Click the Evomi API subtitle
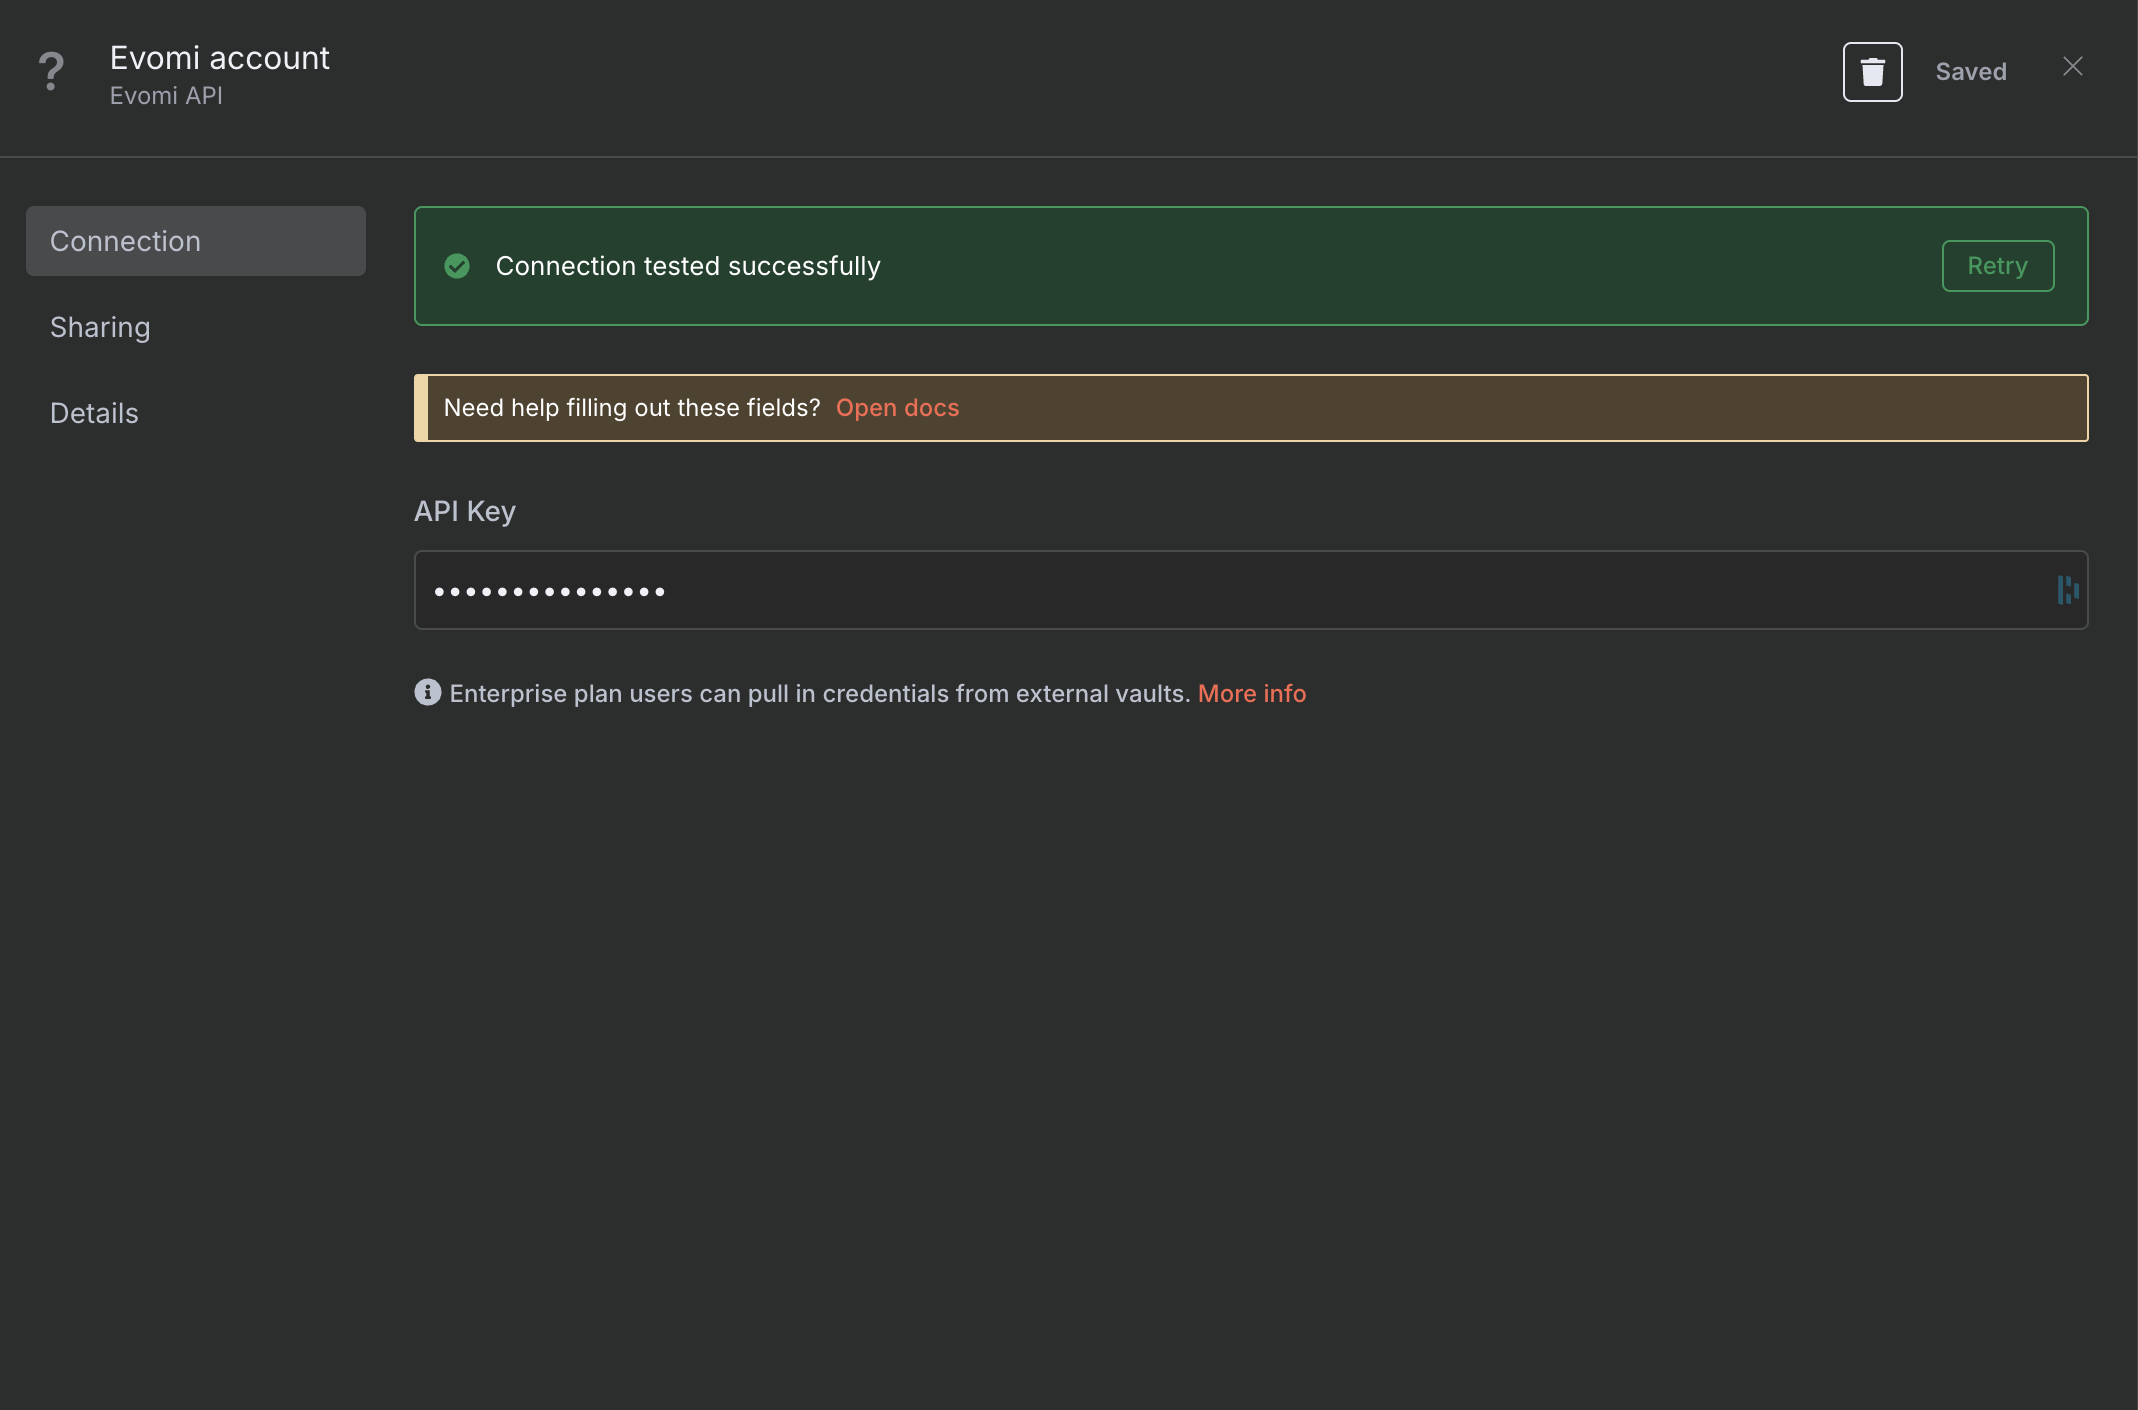2138x1410 pixels. click(166, 96)
